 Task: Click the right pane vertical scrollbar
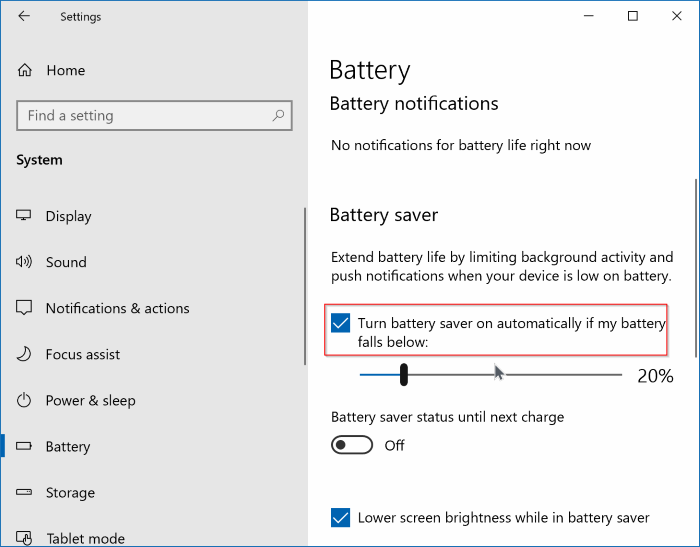(x=696, y=268)
